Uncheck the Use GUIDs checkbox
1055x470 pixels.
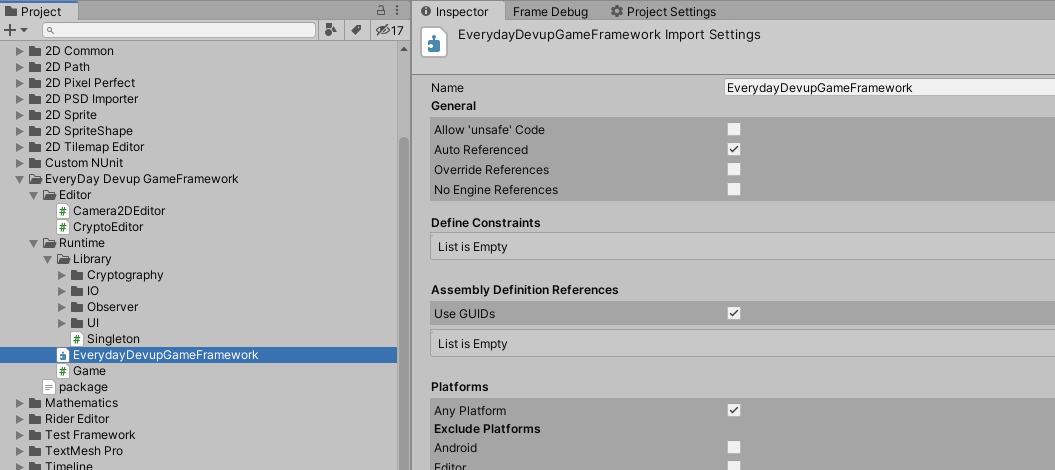[734, 313]
